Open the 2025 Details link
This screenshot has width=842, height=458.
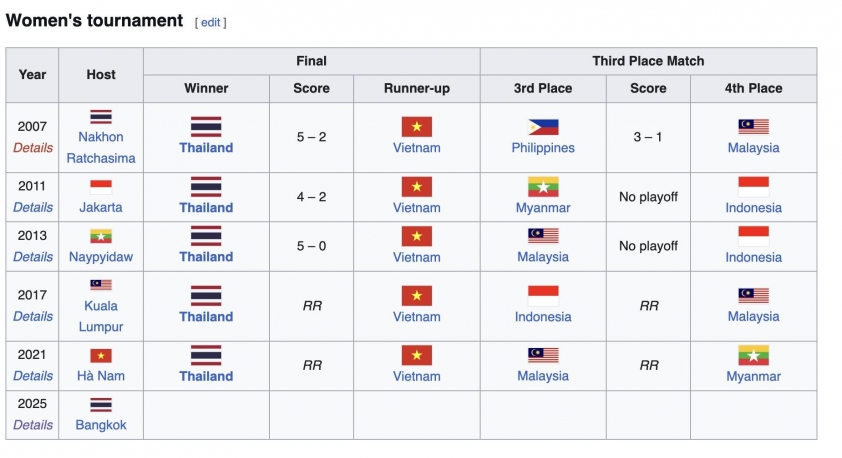[x=33, y=425]
